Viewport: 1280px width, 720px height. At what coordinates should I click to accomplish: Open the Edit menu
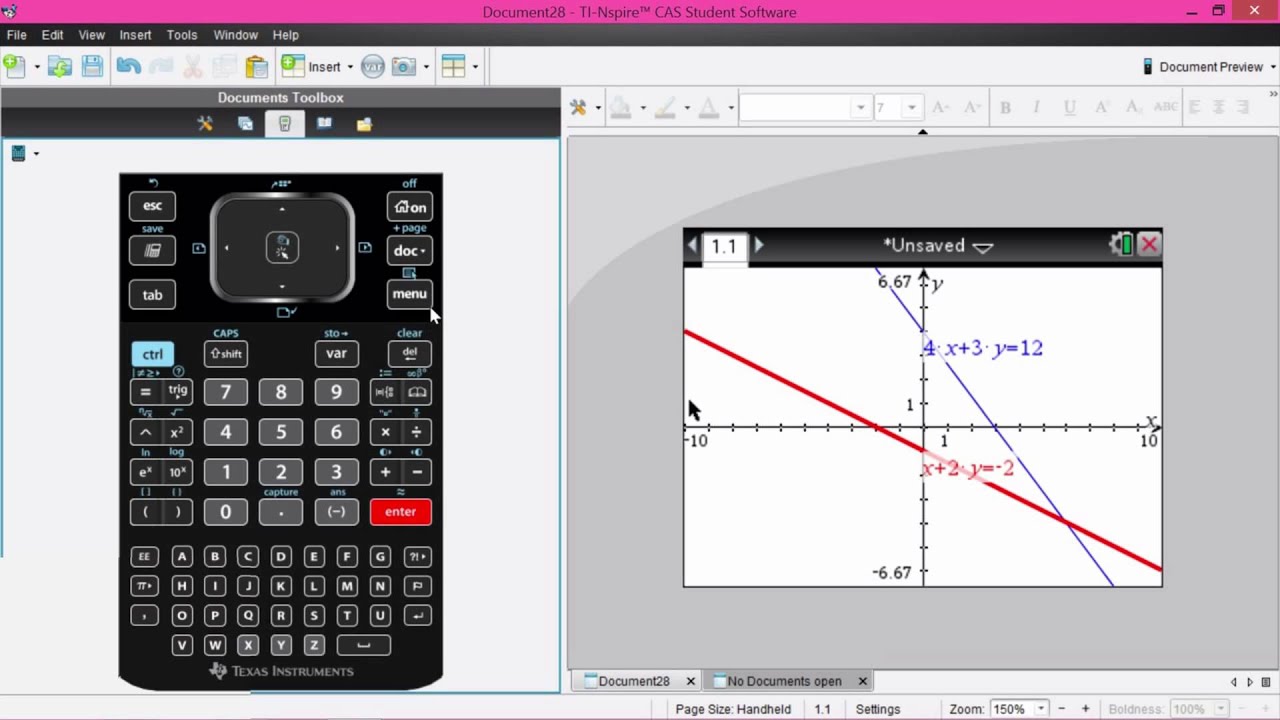click(x=52, y=35)
